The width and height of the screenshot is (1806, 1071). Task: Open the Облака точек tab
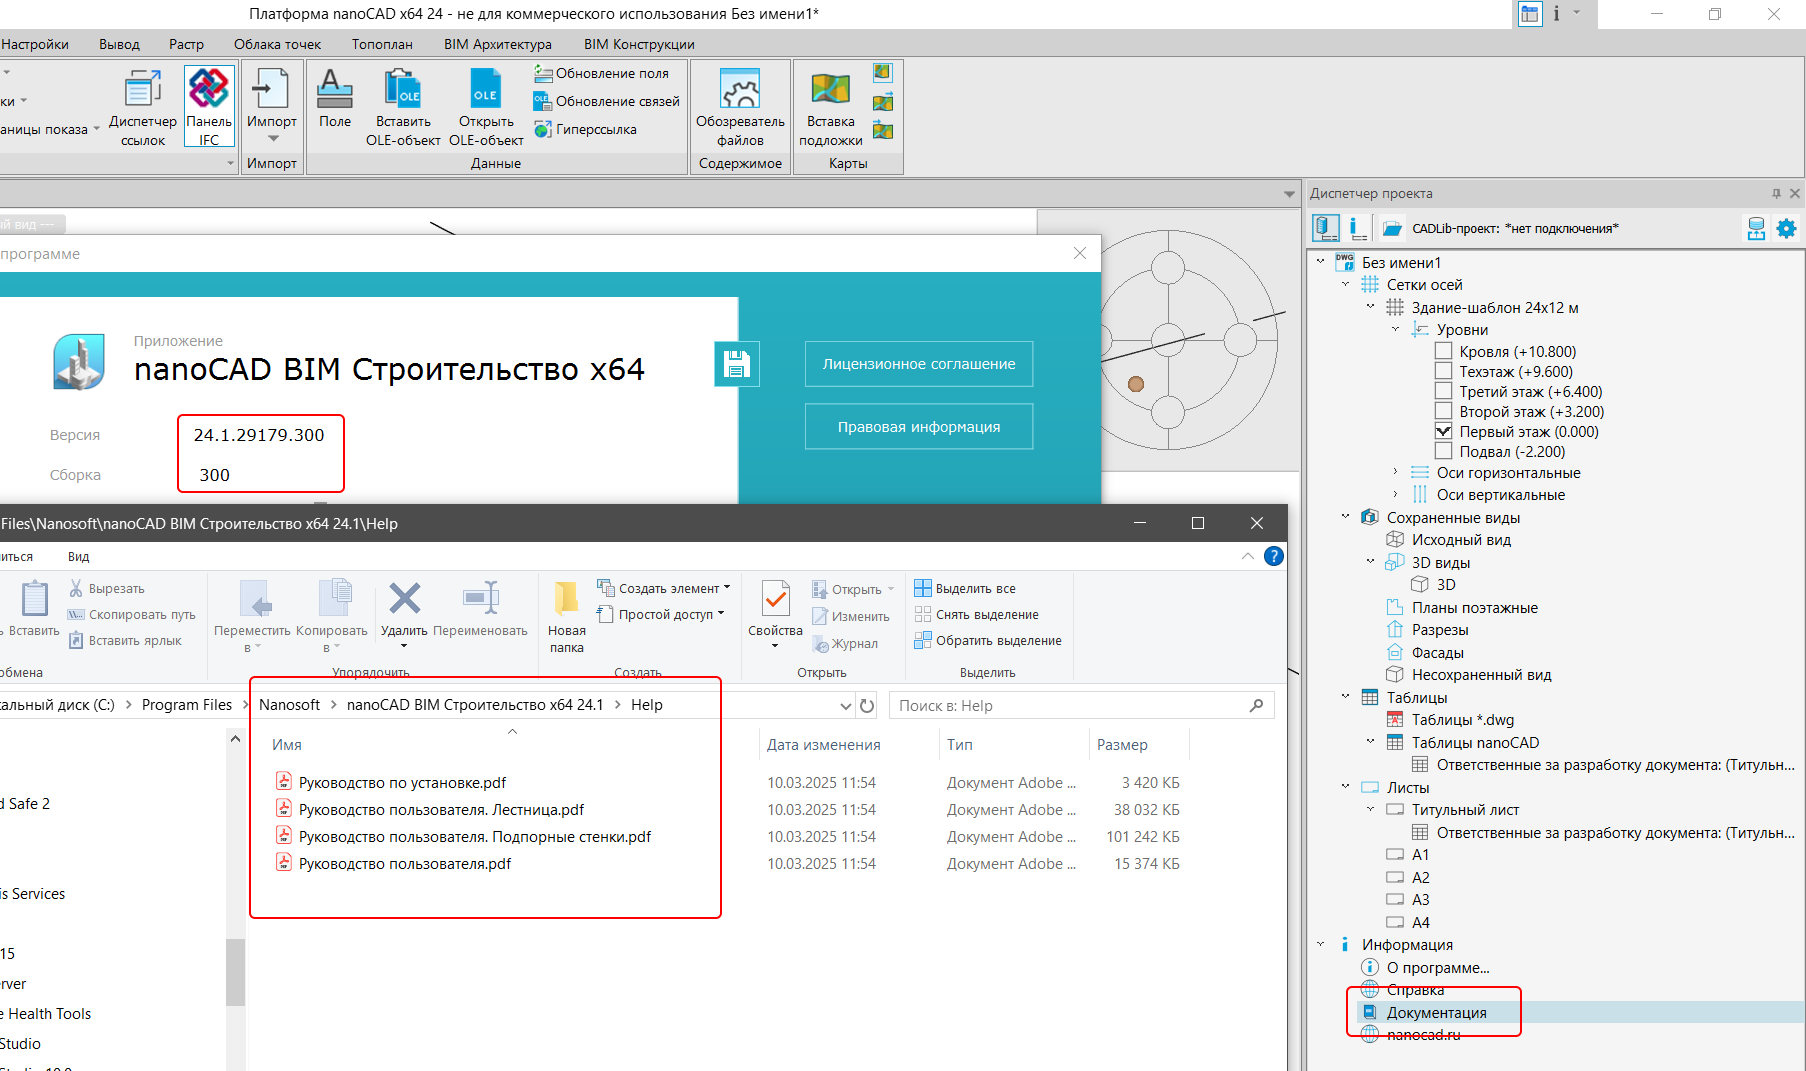[x=277, y=44]
